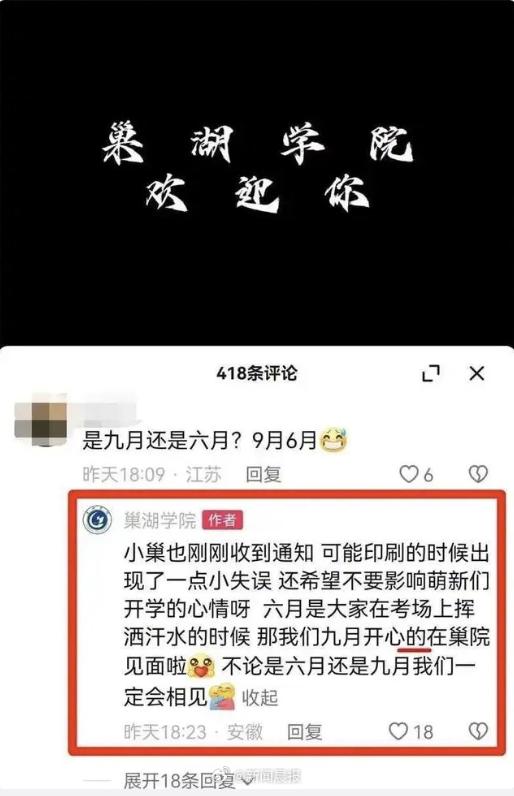Image resolution: width=514 pixels, height=796 pixels.
Task: Open the 巢湖学院 avatar profile
Action: click(x=97, y=520)
